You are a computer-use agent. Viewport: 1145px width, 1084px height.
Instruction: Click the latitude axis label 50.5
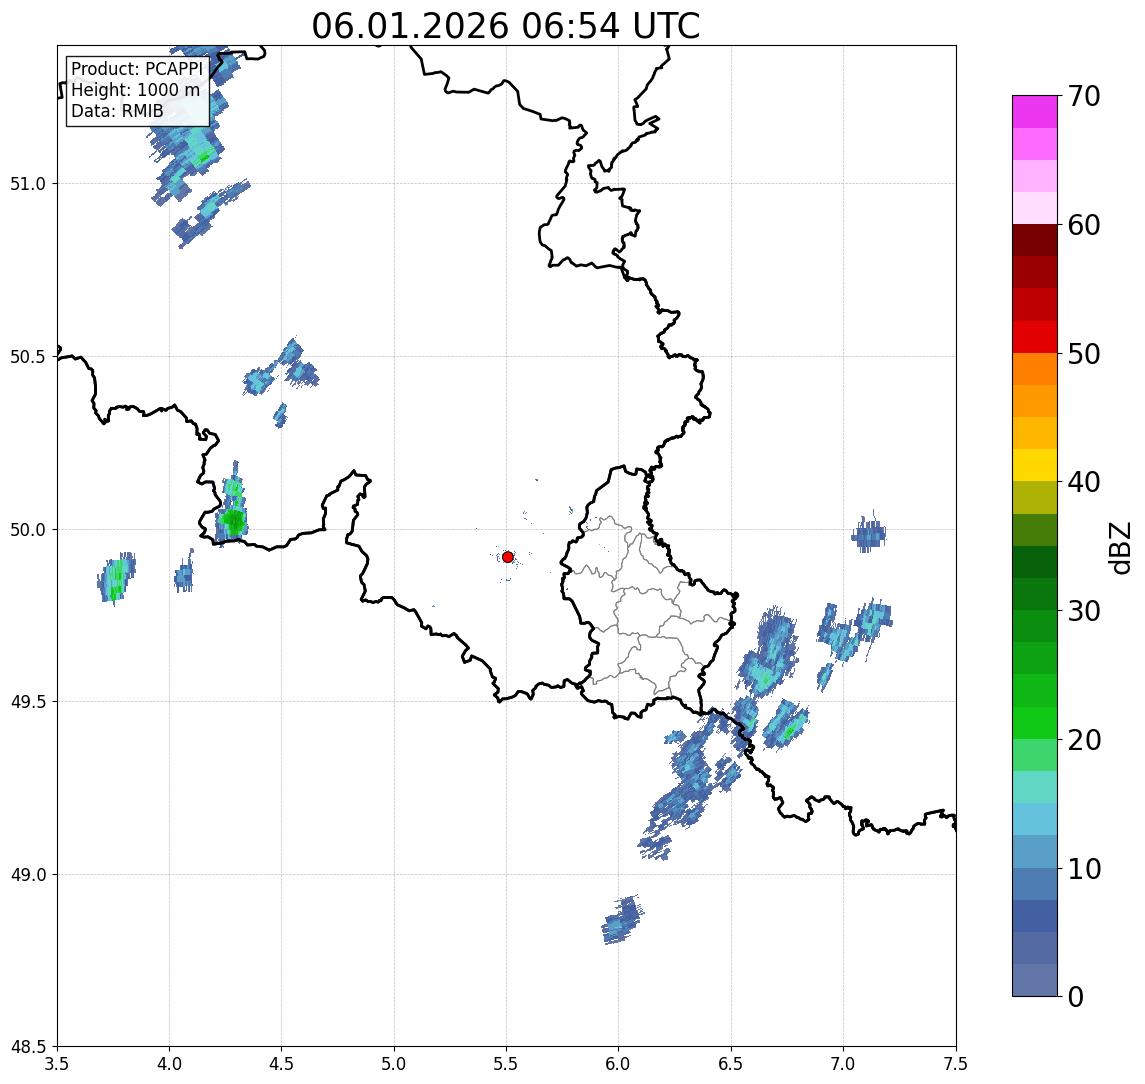coord(28,356)
